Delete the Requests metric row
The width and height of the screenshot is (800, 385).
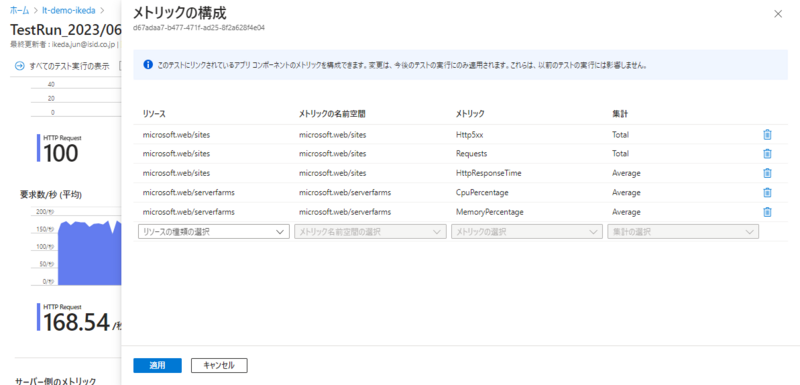coord(767,153)
